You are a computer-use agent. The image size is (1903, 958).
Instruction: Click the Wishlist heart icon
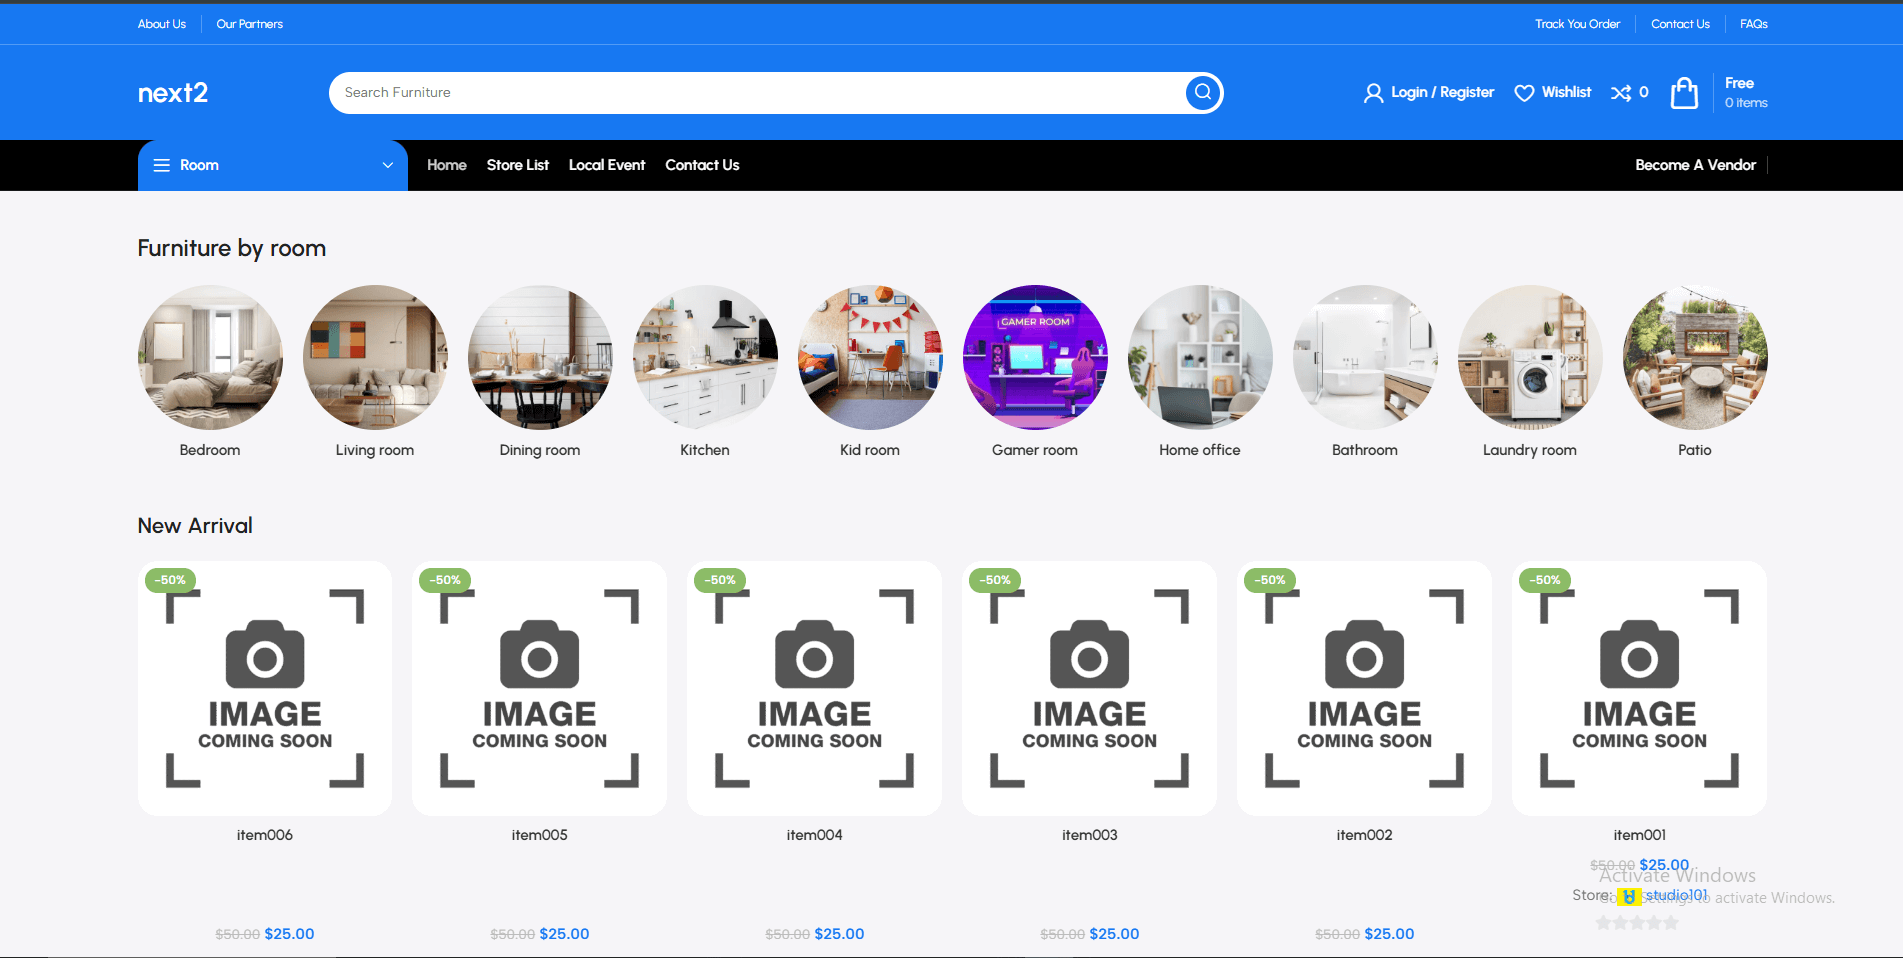tap(1524, 93)
